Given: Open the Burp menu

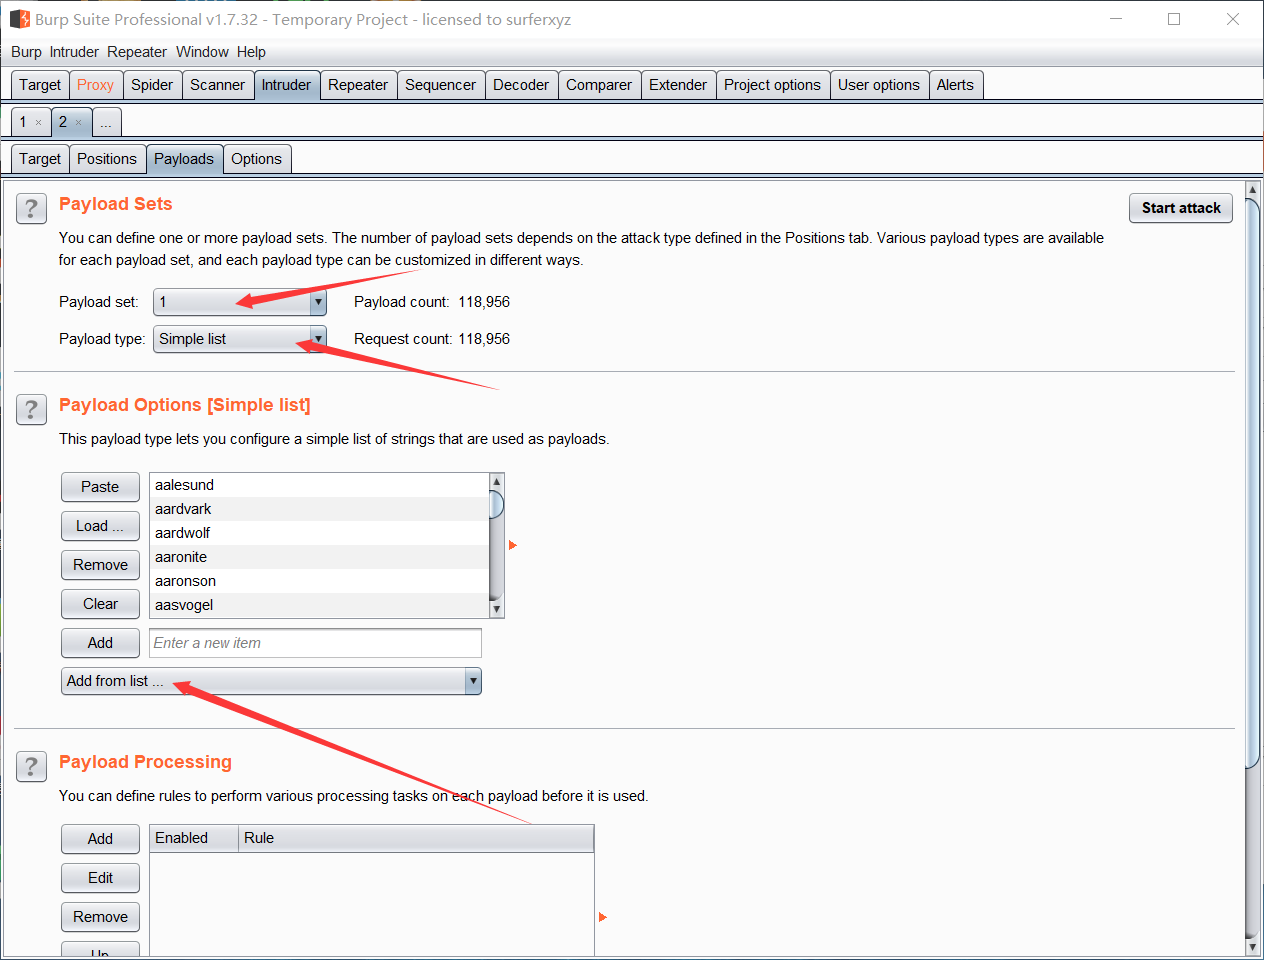Looking at the screenshot, I should 26,52.
